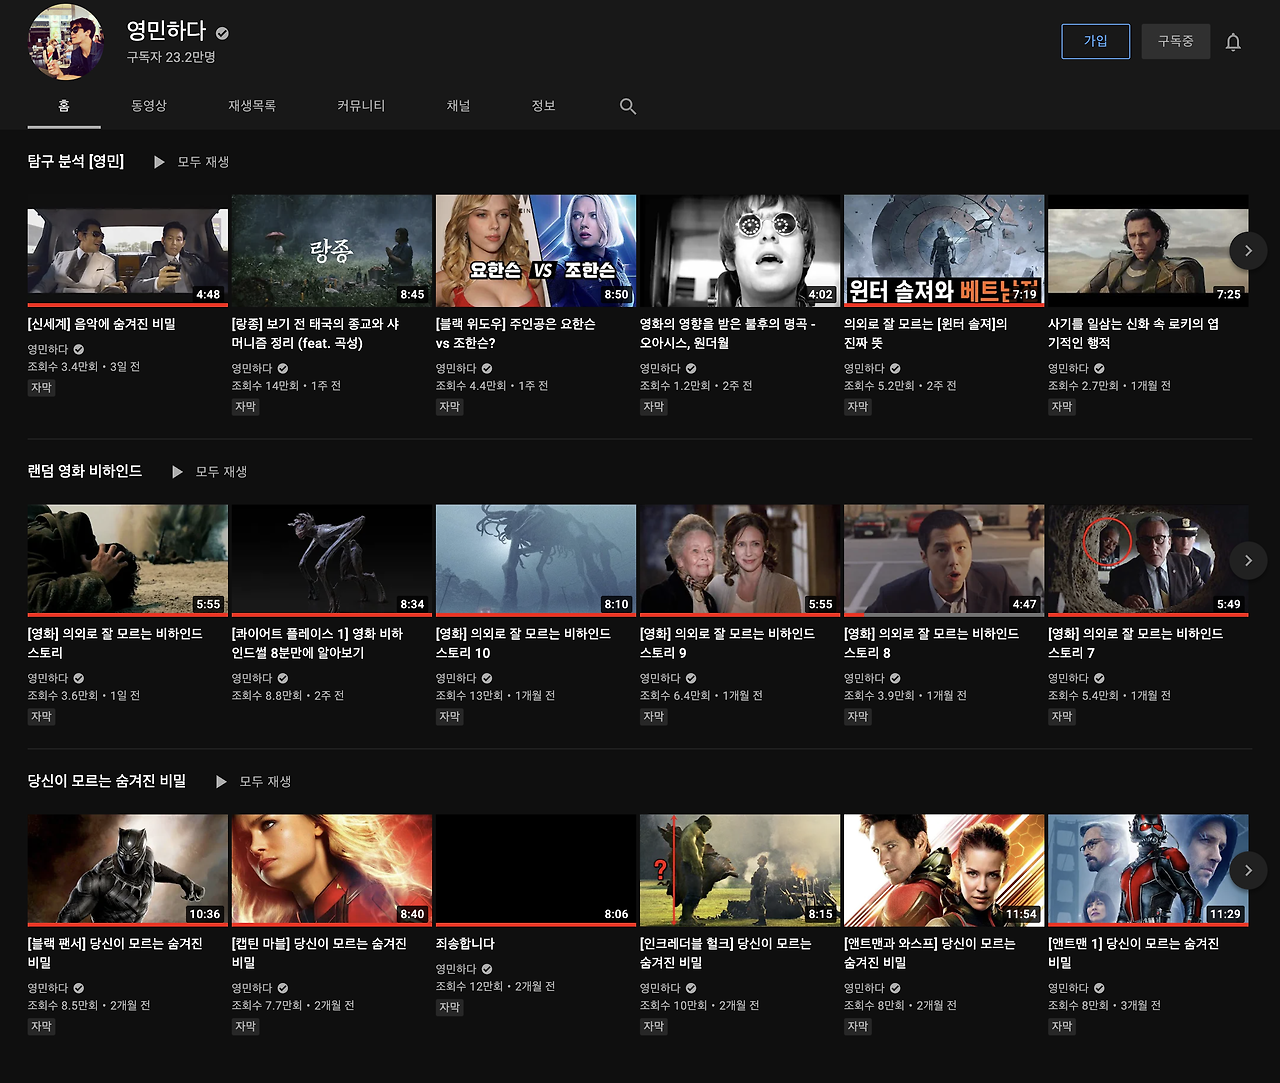
Task: Click the verified check under the 죄송합니다 video
Action: (x=487, y=969)
